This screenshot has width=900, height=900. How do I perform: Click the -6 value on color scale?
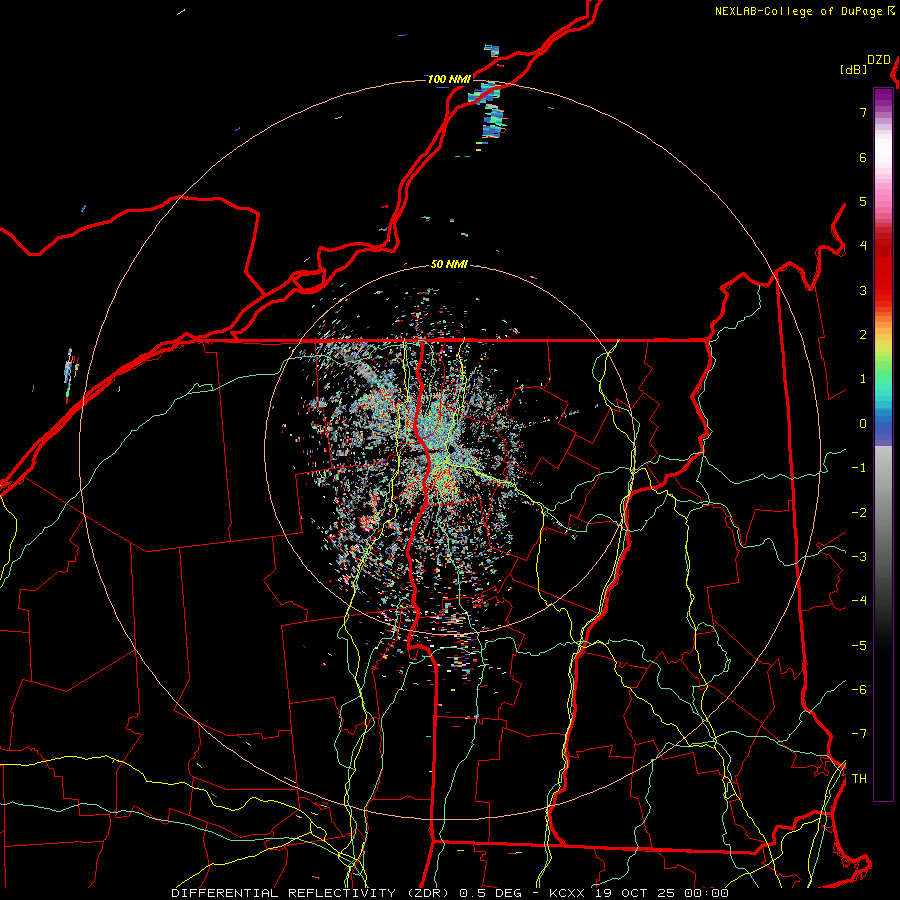pyautogui.click(x=859, y=690)
